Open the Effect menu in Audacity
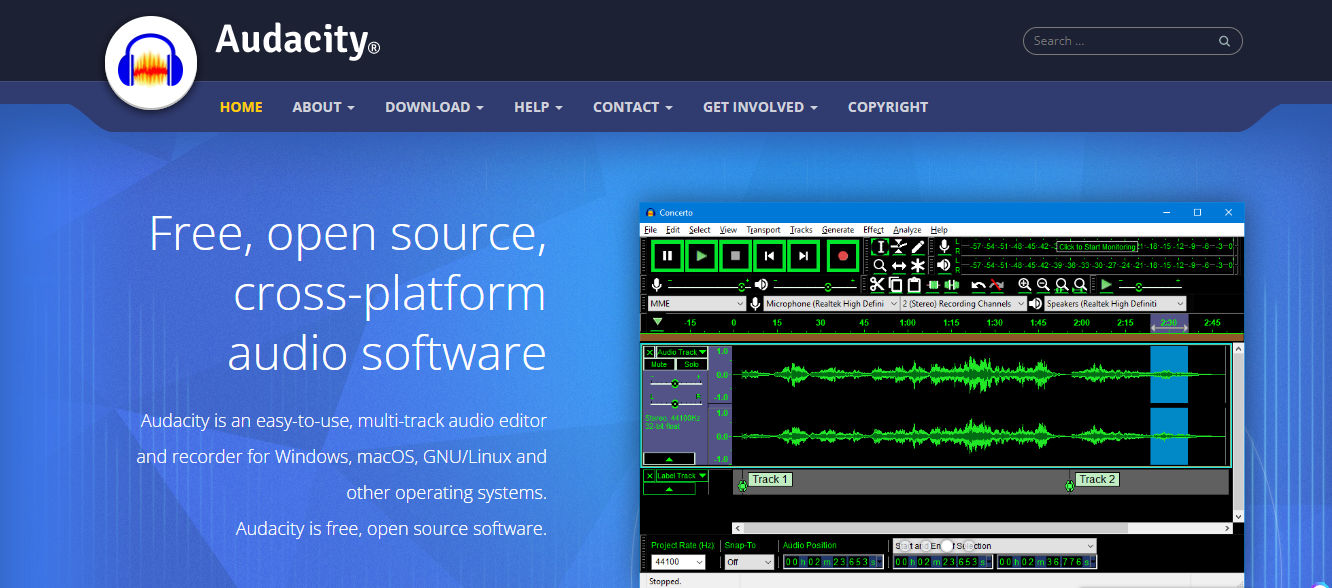Screen dimensions: 1332x588 point(873,230)
